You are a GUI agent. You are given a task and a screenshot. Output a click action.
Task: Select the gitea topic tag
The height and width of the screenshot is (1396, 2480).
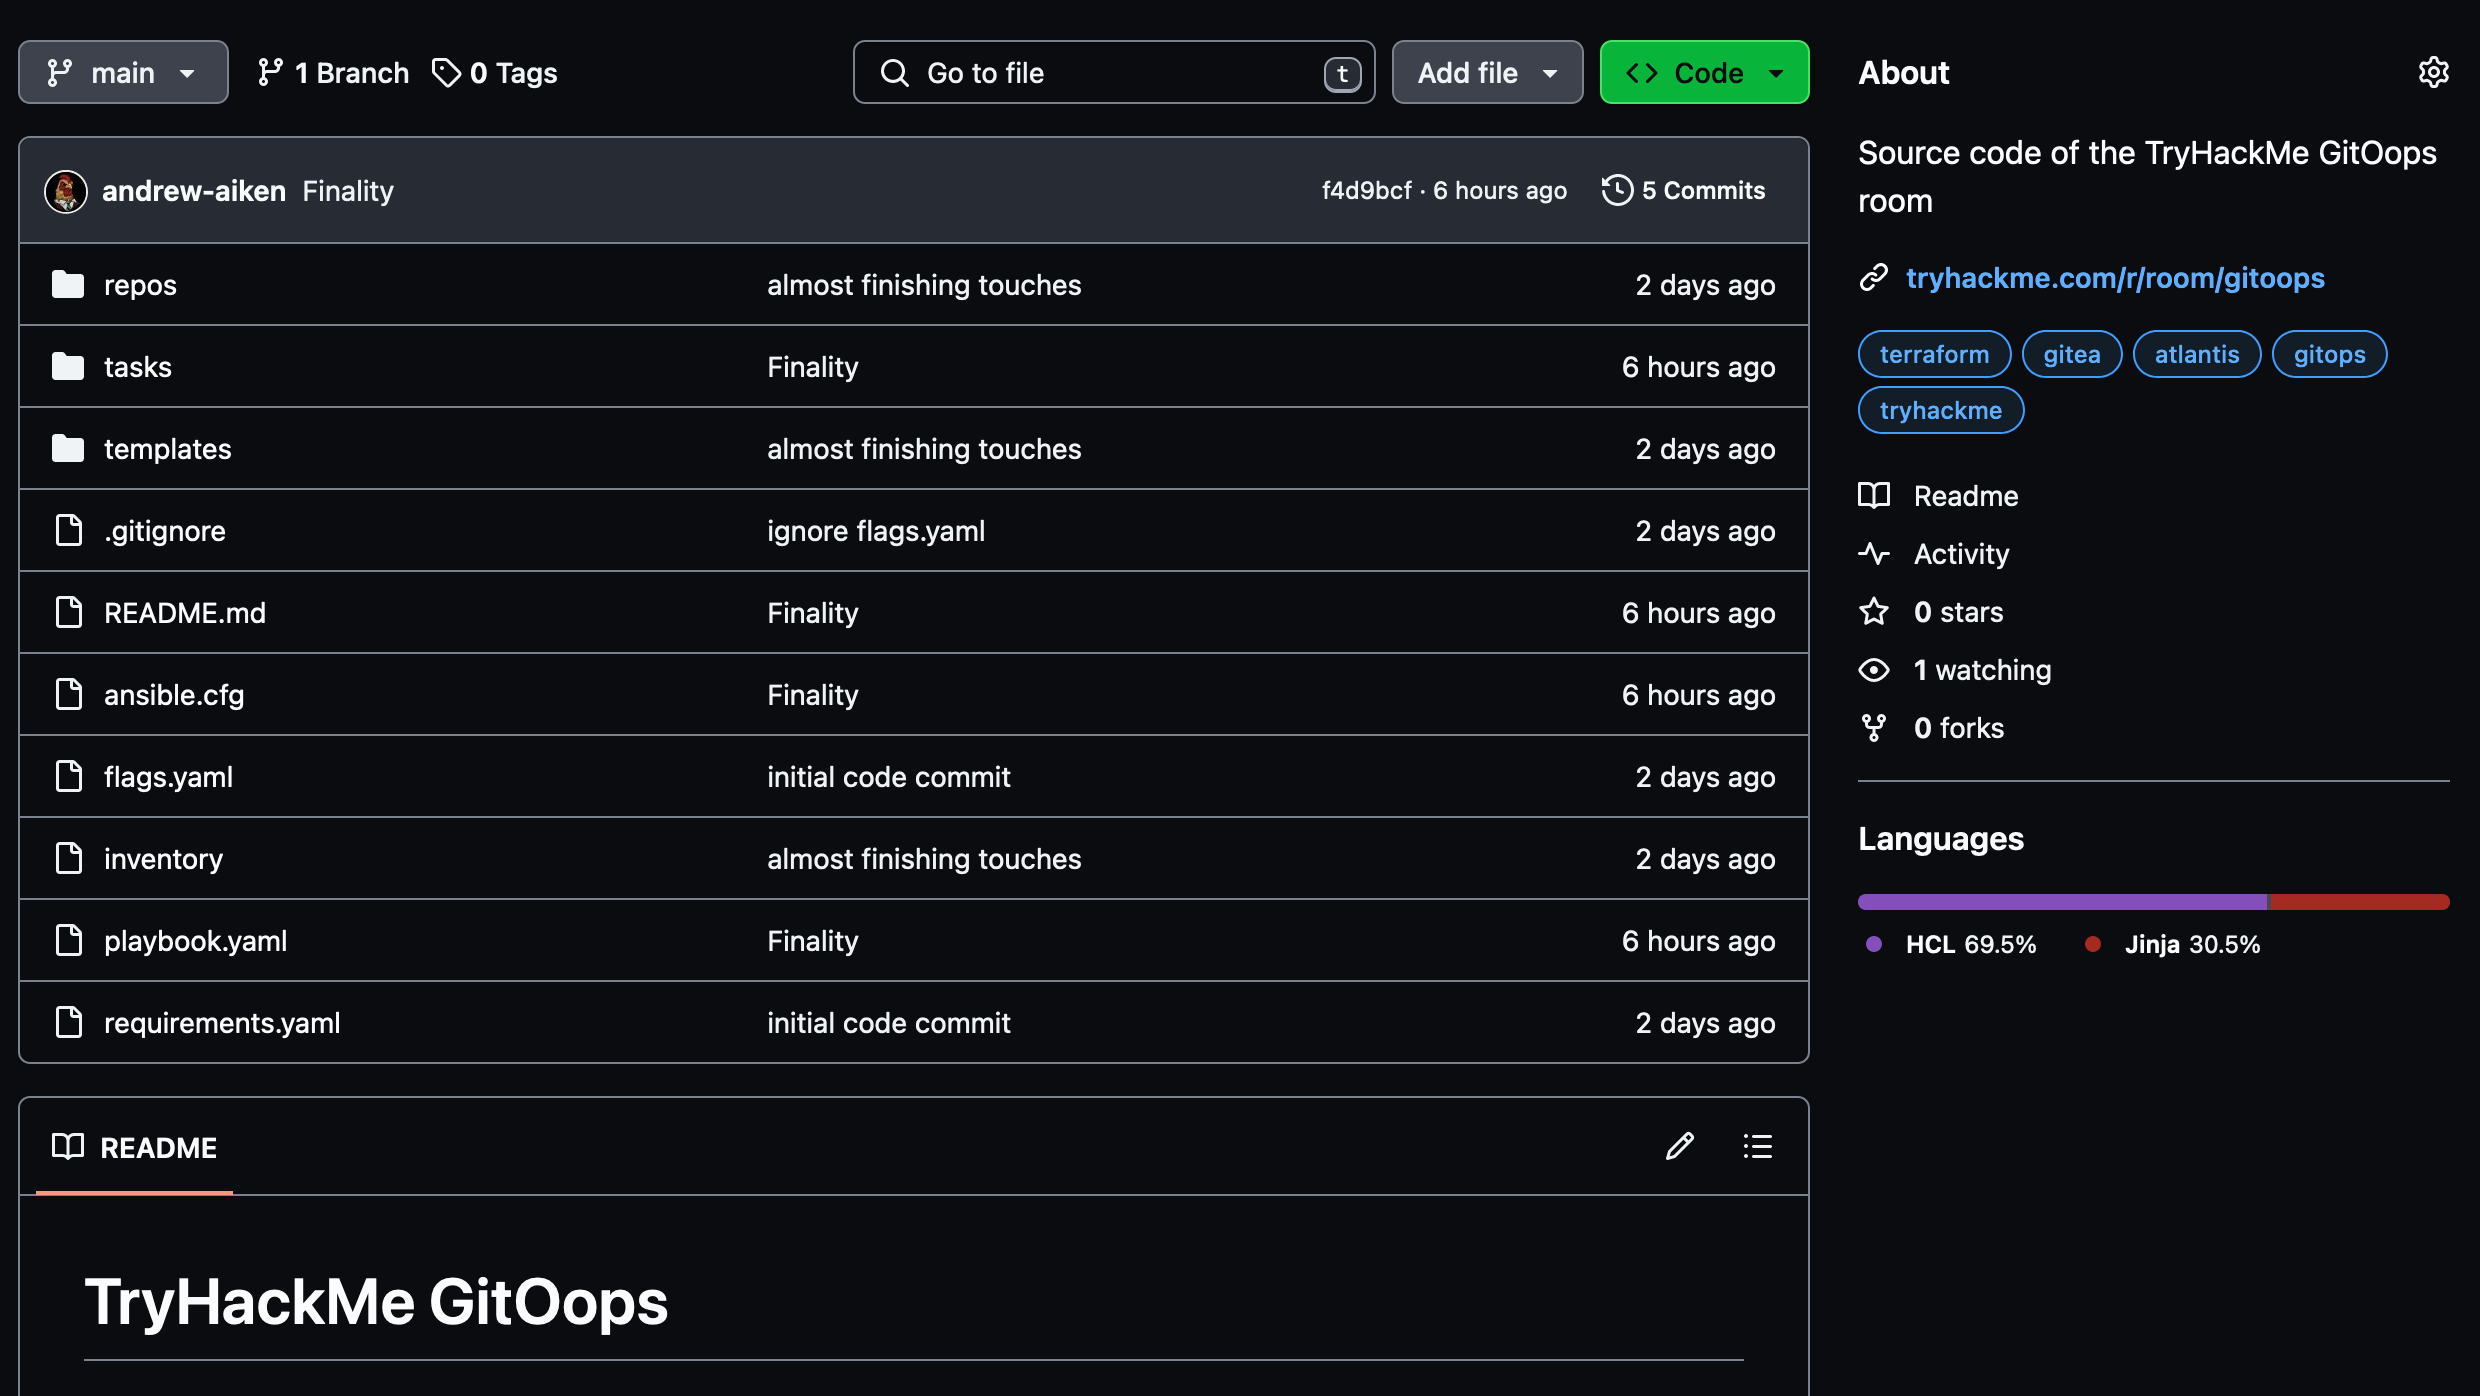pyautogui.click(x=2072, y=354)
